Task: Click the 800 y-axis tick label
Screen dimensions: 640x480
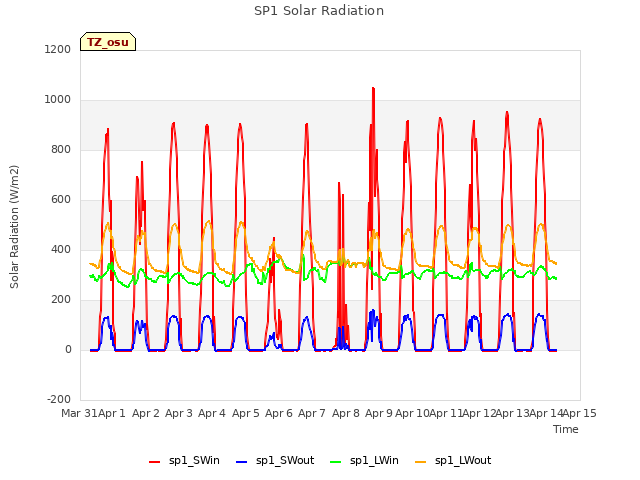Action: click(x=61, y=150)
